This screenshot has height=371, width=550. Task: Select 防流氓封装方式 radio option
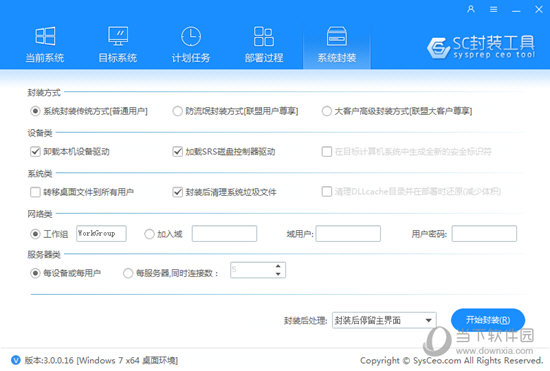coord(177,111)
